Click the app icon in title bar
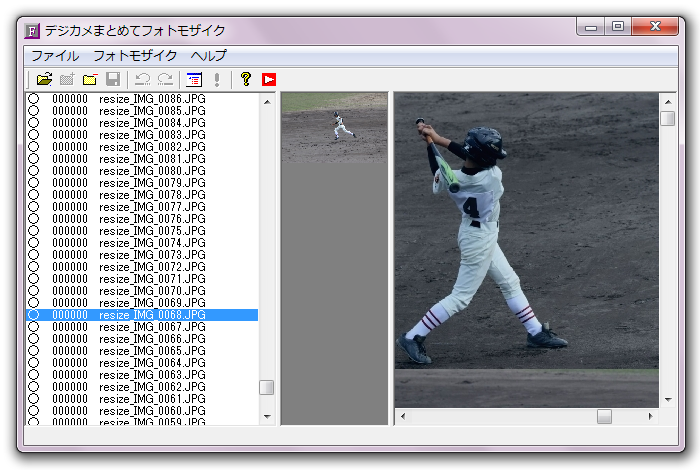The height and width of the screenshot is (470, 700). pyautogui.click(x=32, y=31)
